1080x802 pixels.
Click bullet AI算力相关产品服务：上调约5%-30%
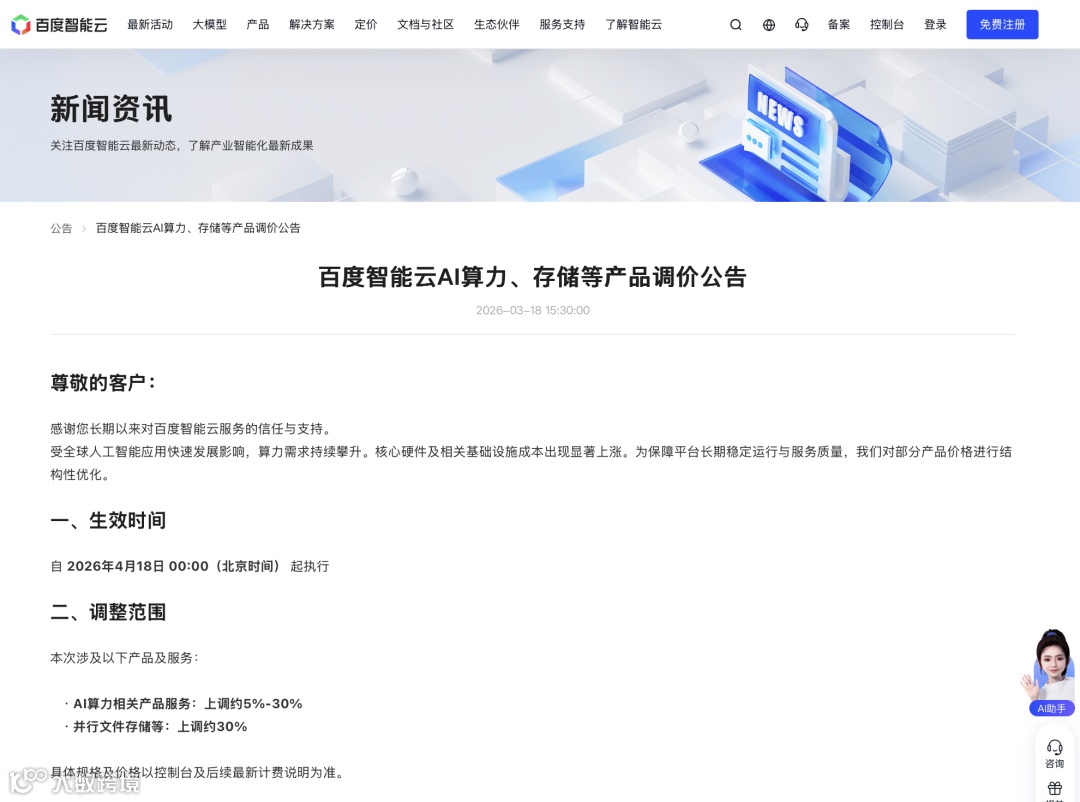(187, 703)
